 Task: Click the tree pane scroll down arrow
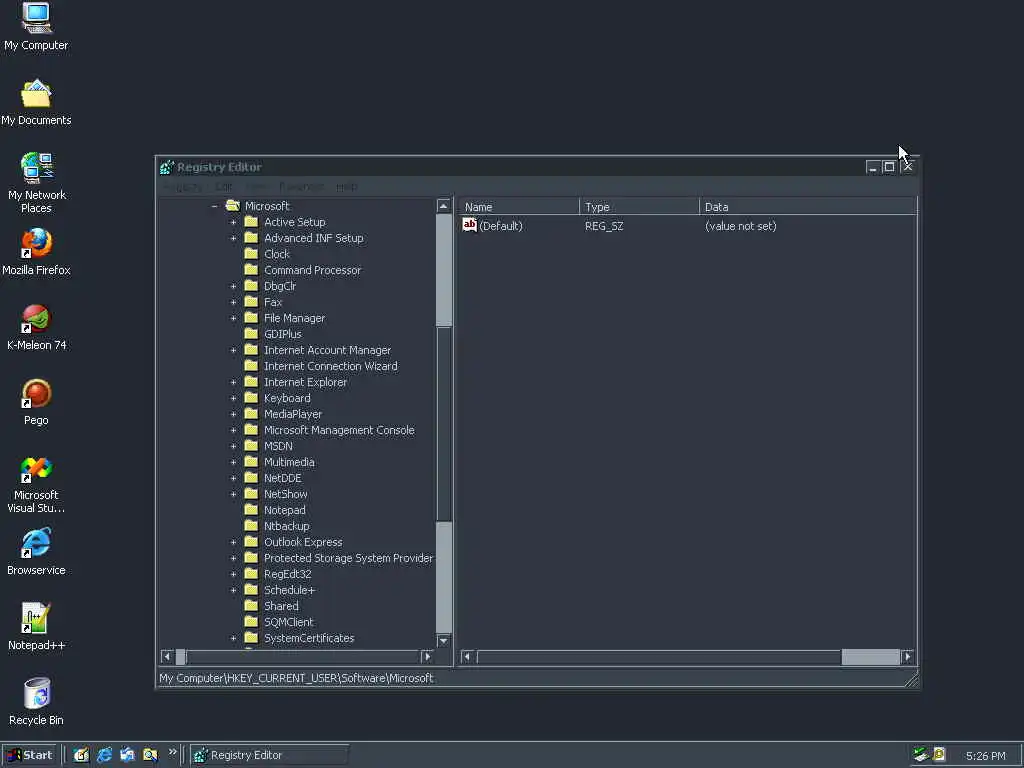(x=443, y=641)
